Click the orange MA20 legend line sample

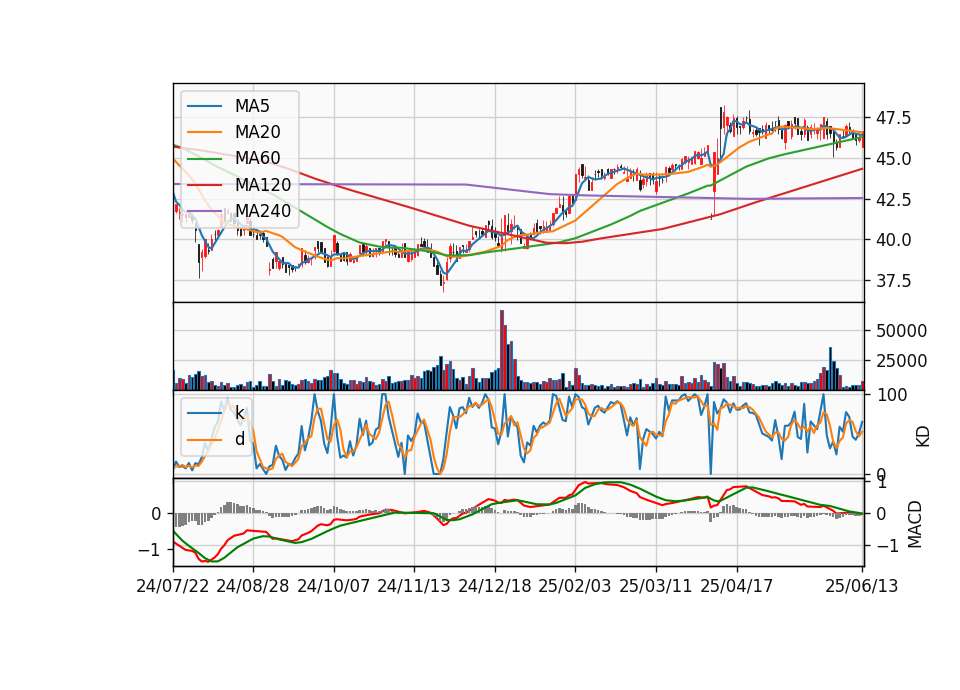click(x=204, y=132)
